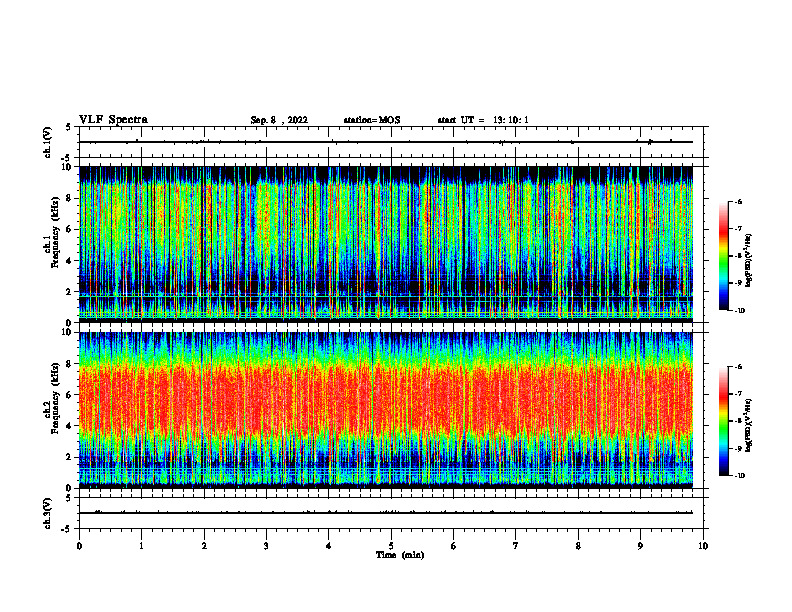
Task: Click time axis tick label '2'
Action: [x=204, y=546]
